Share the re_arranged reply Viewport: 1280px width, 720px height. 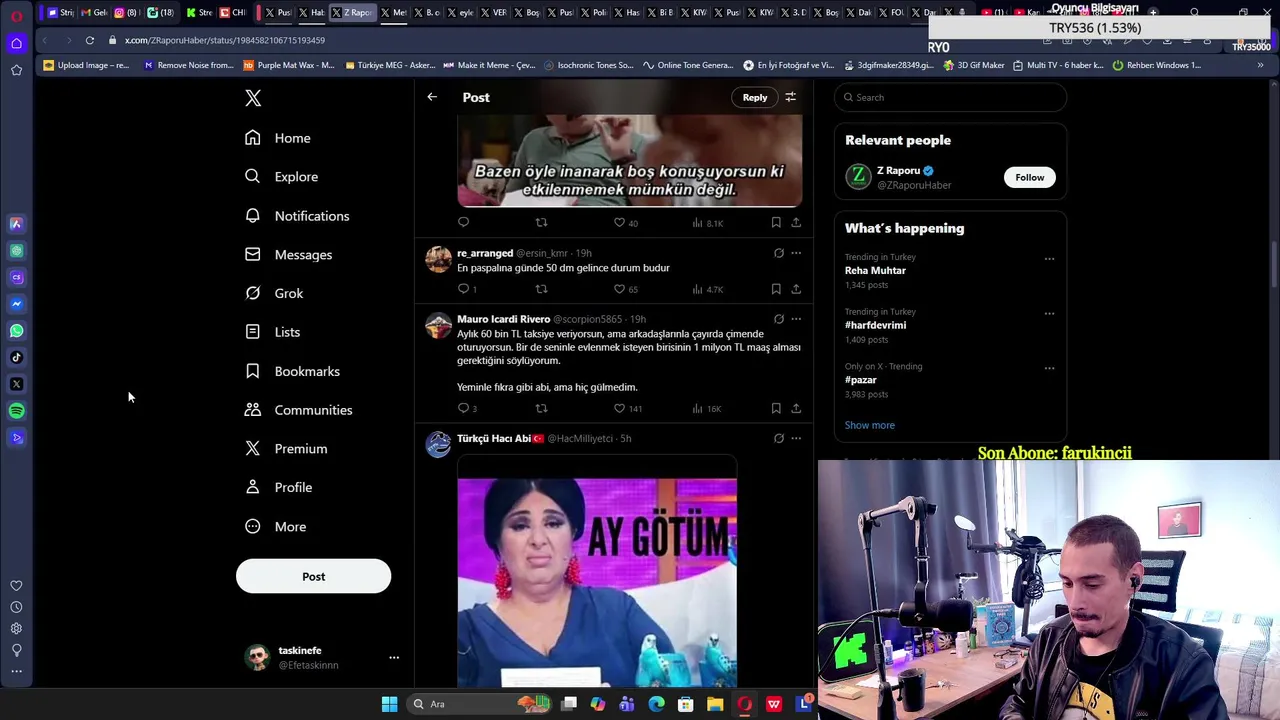(796, 289)
